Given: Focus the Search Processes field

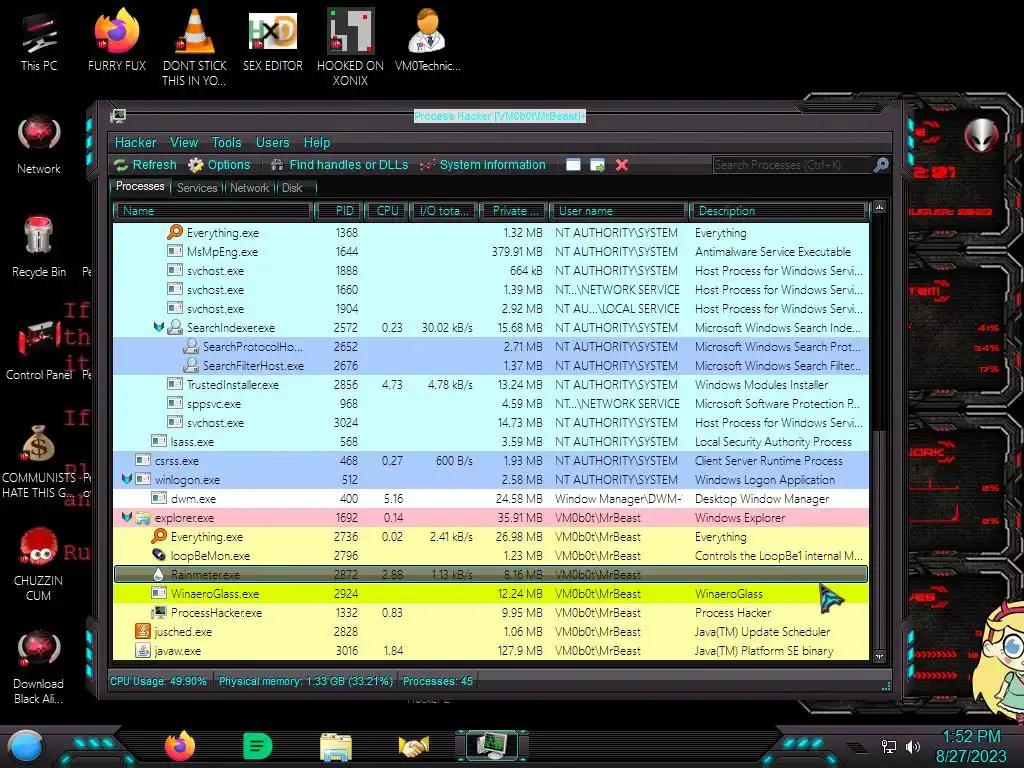Looking at the screenshot, I should coord(792,165).
